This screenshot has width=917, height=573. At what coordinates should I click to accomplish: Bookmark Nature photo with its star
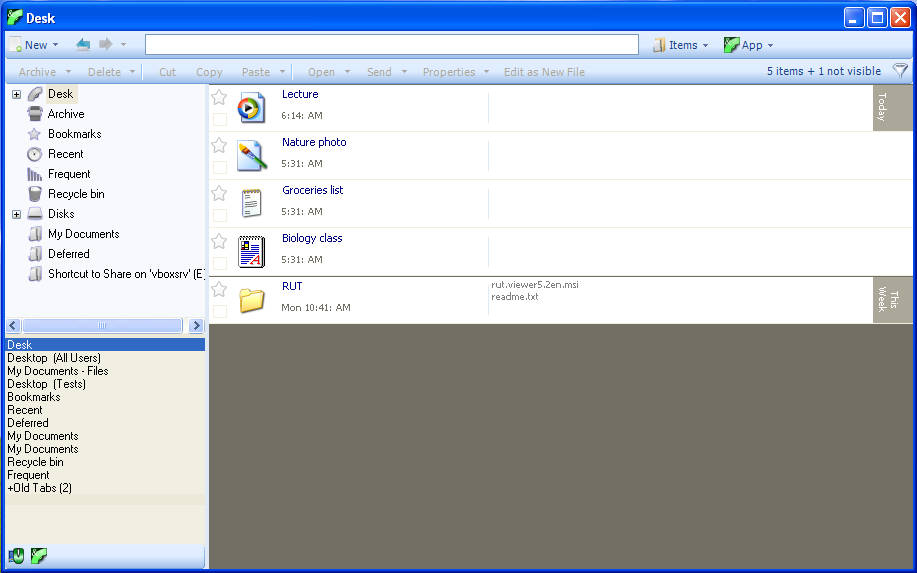(219, 144)
